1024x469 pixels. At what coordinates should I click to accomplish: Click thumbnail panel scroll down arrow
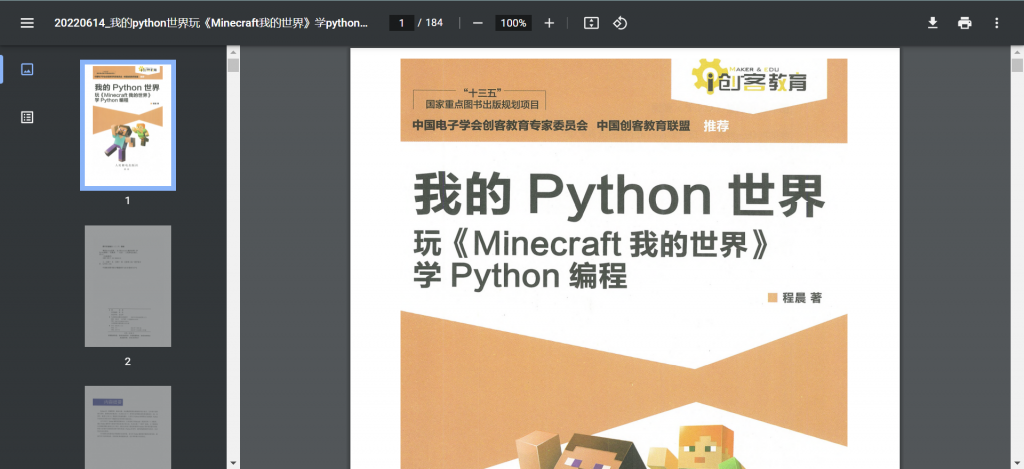[233, 462]
